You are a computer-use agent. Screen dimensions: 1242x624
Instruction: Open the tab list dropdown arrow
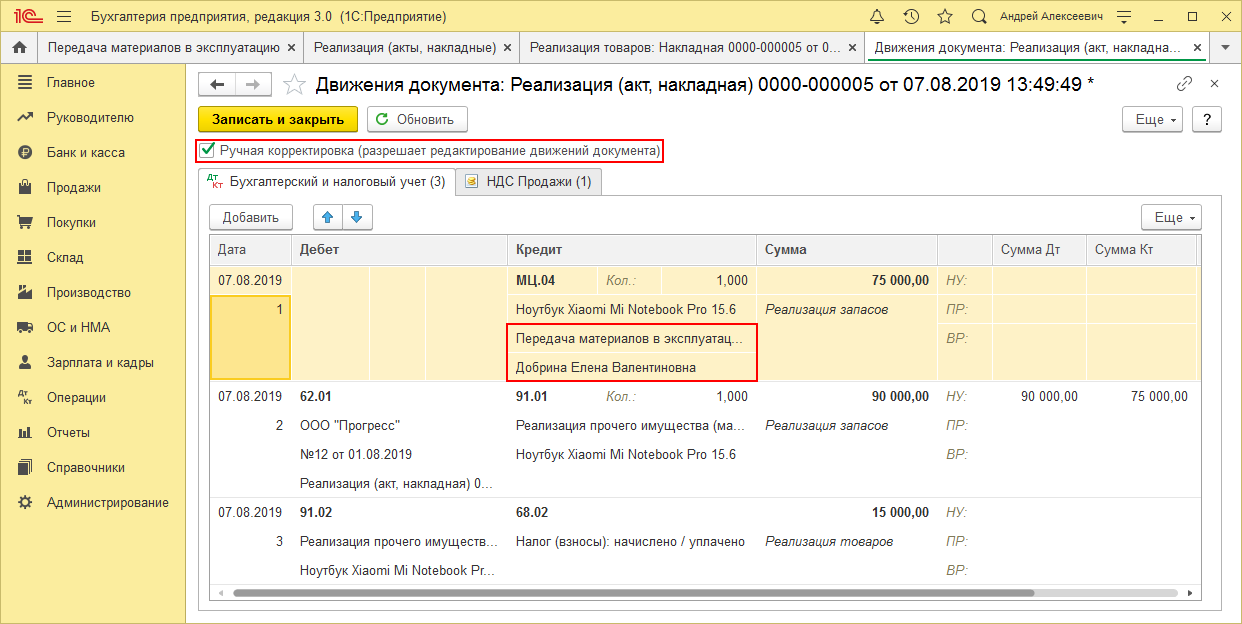click(1226, 47)
